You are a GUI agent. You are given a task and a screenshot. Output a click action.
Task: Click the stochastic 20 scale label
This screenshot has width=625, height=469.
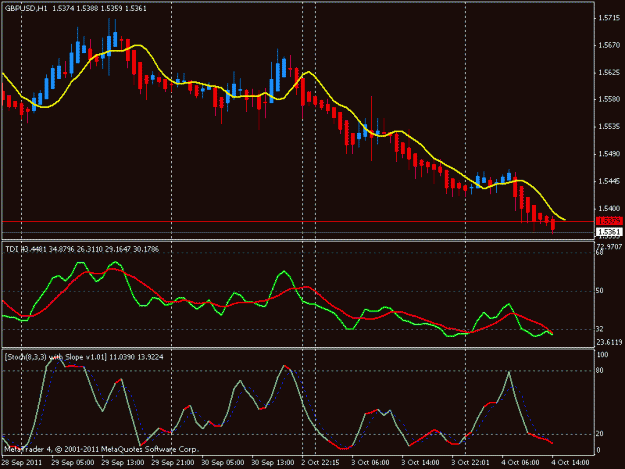(600, 434)
